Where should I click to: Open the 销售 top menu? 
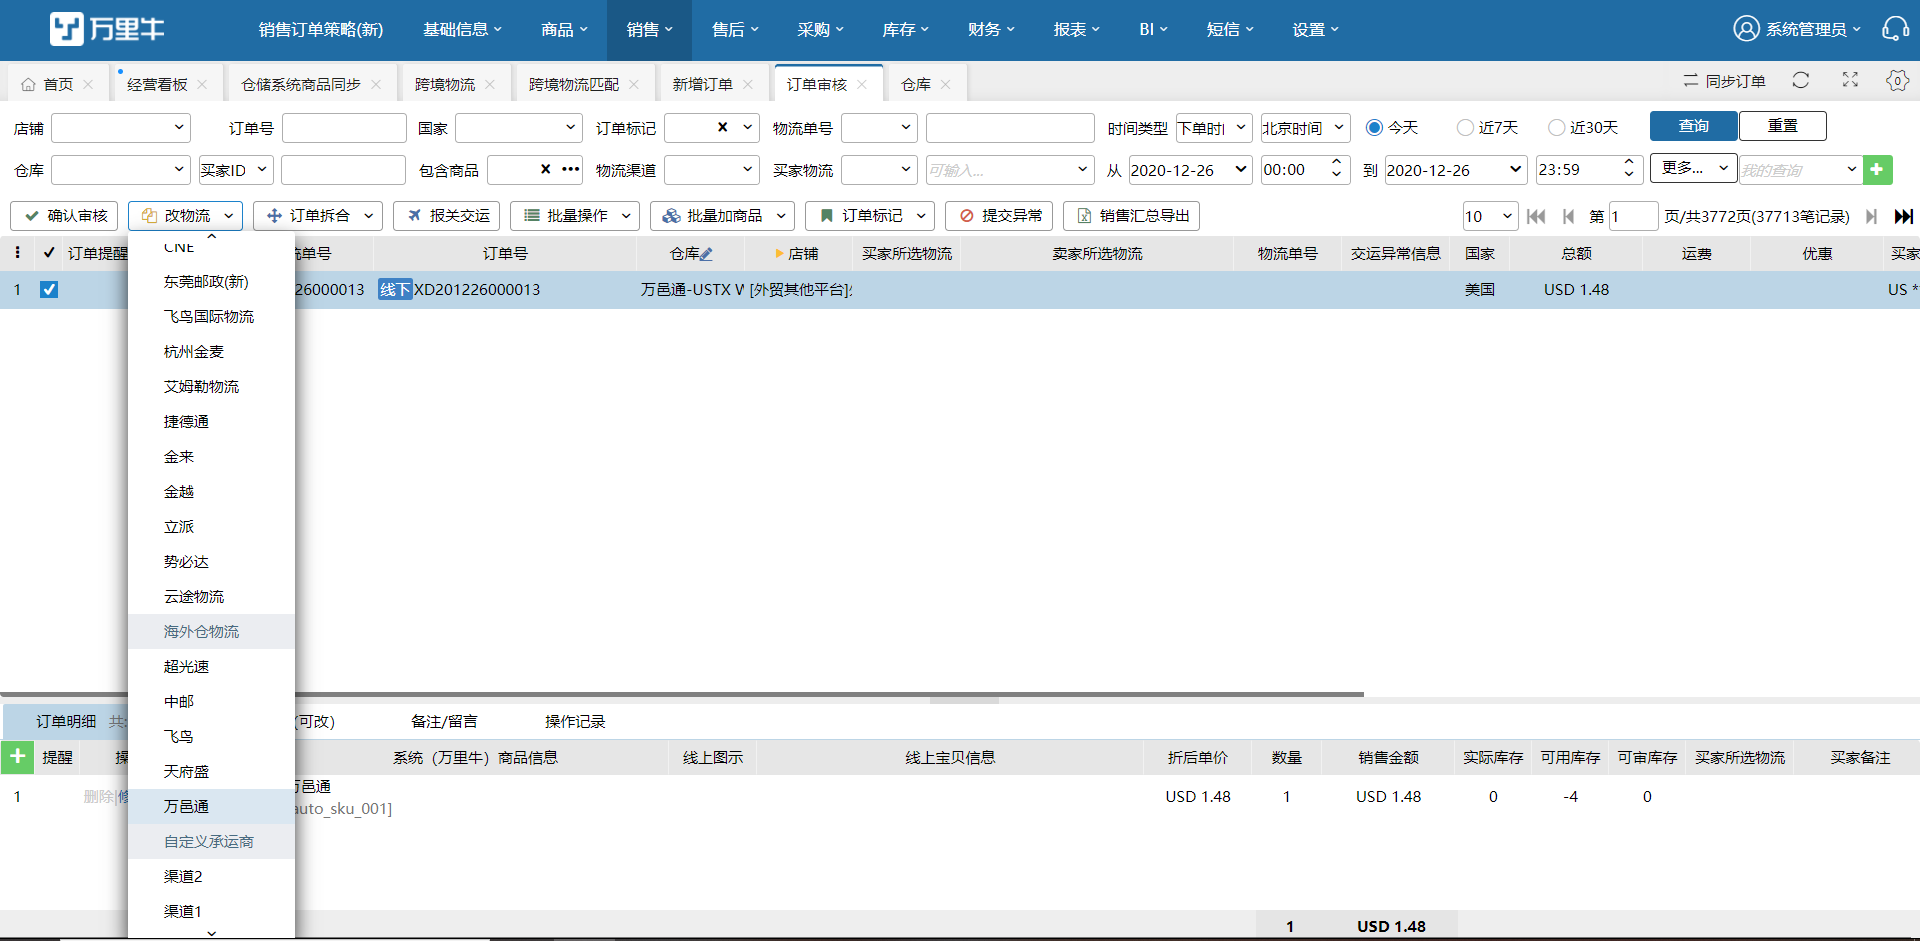649,30
